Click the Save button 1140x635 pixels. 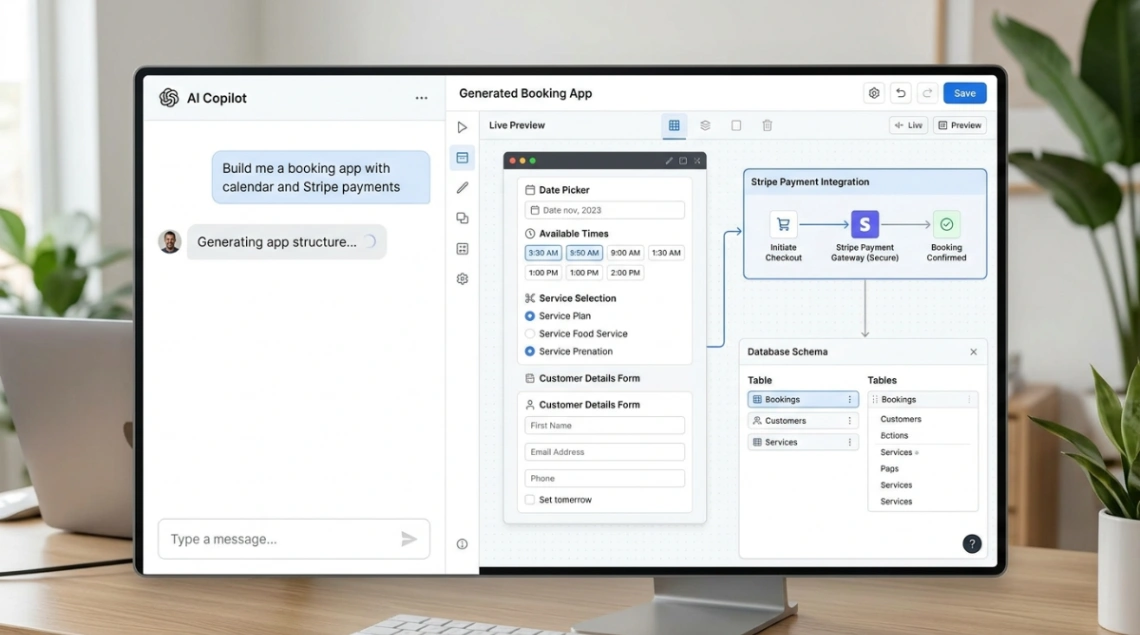point(965,93)
